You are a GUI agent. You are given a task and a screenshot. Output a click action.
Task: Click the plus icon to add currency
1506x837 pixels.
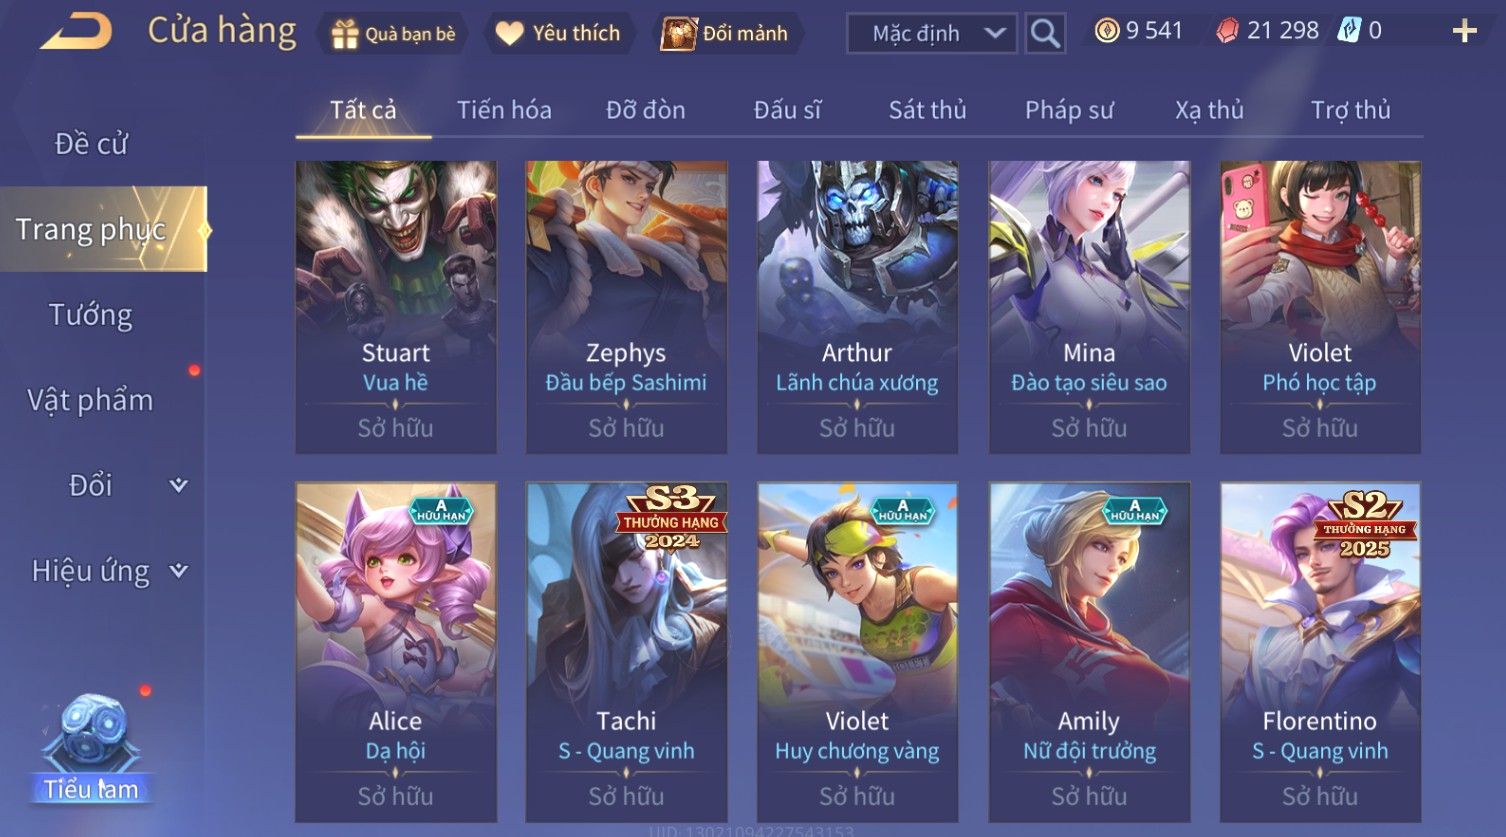tap(1464, 31)
